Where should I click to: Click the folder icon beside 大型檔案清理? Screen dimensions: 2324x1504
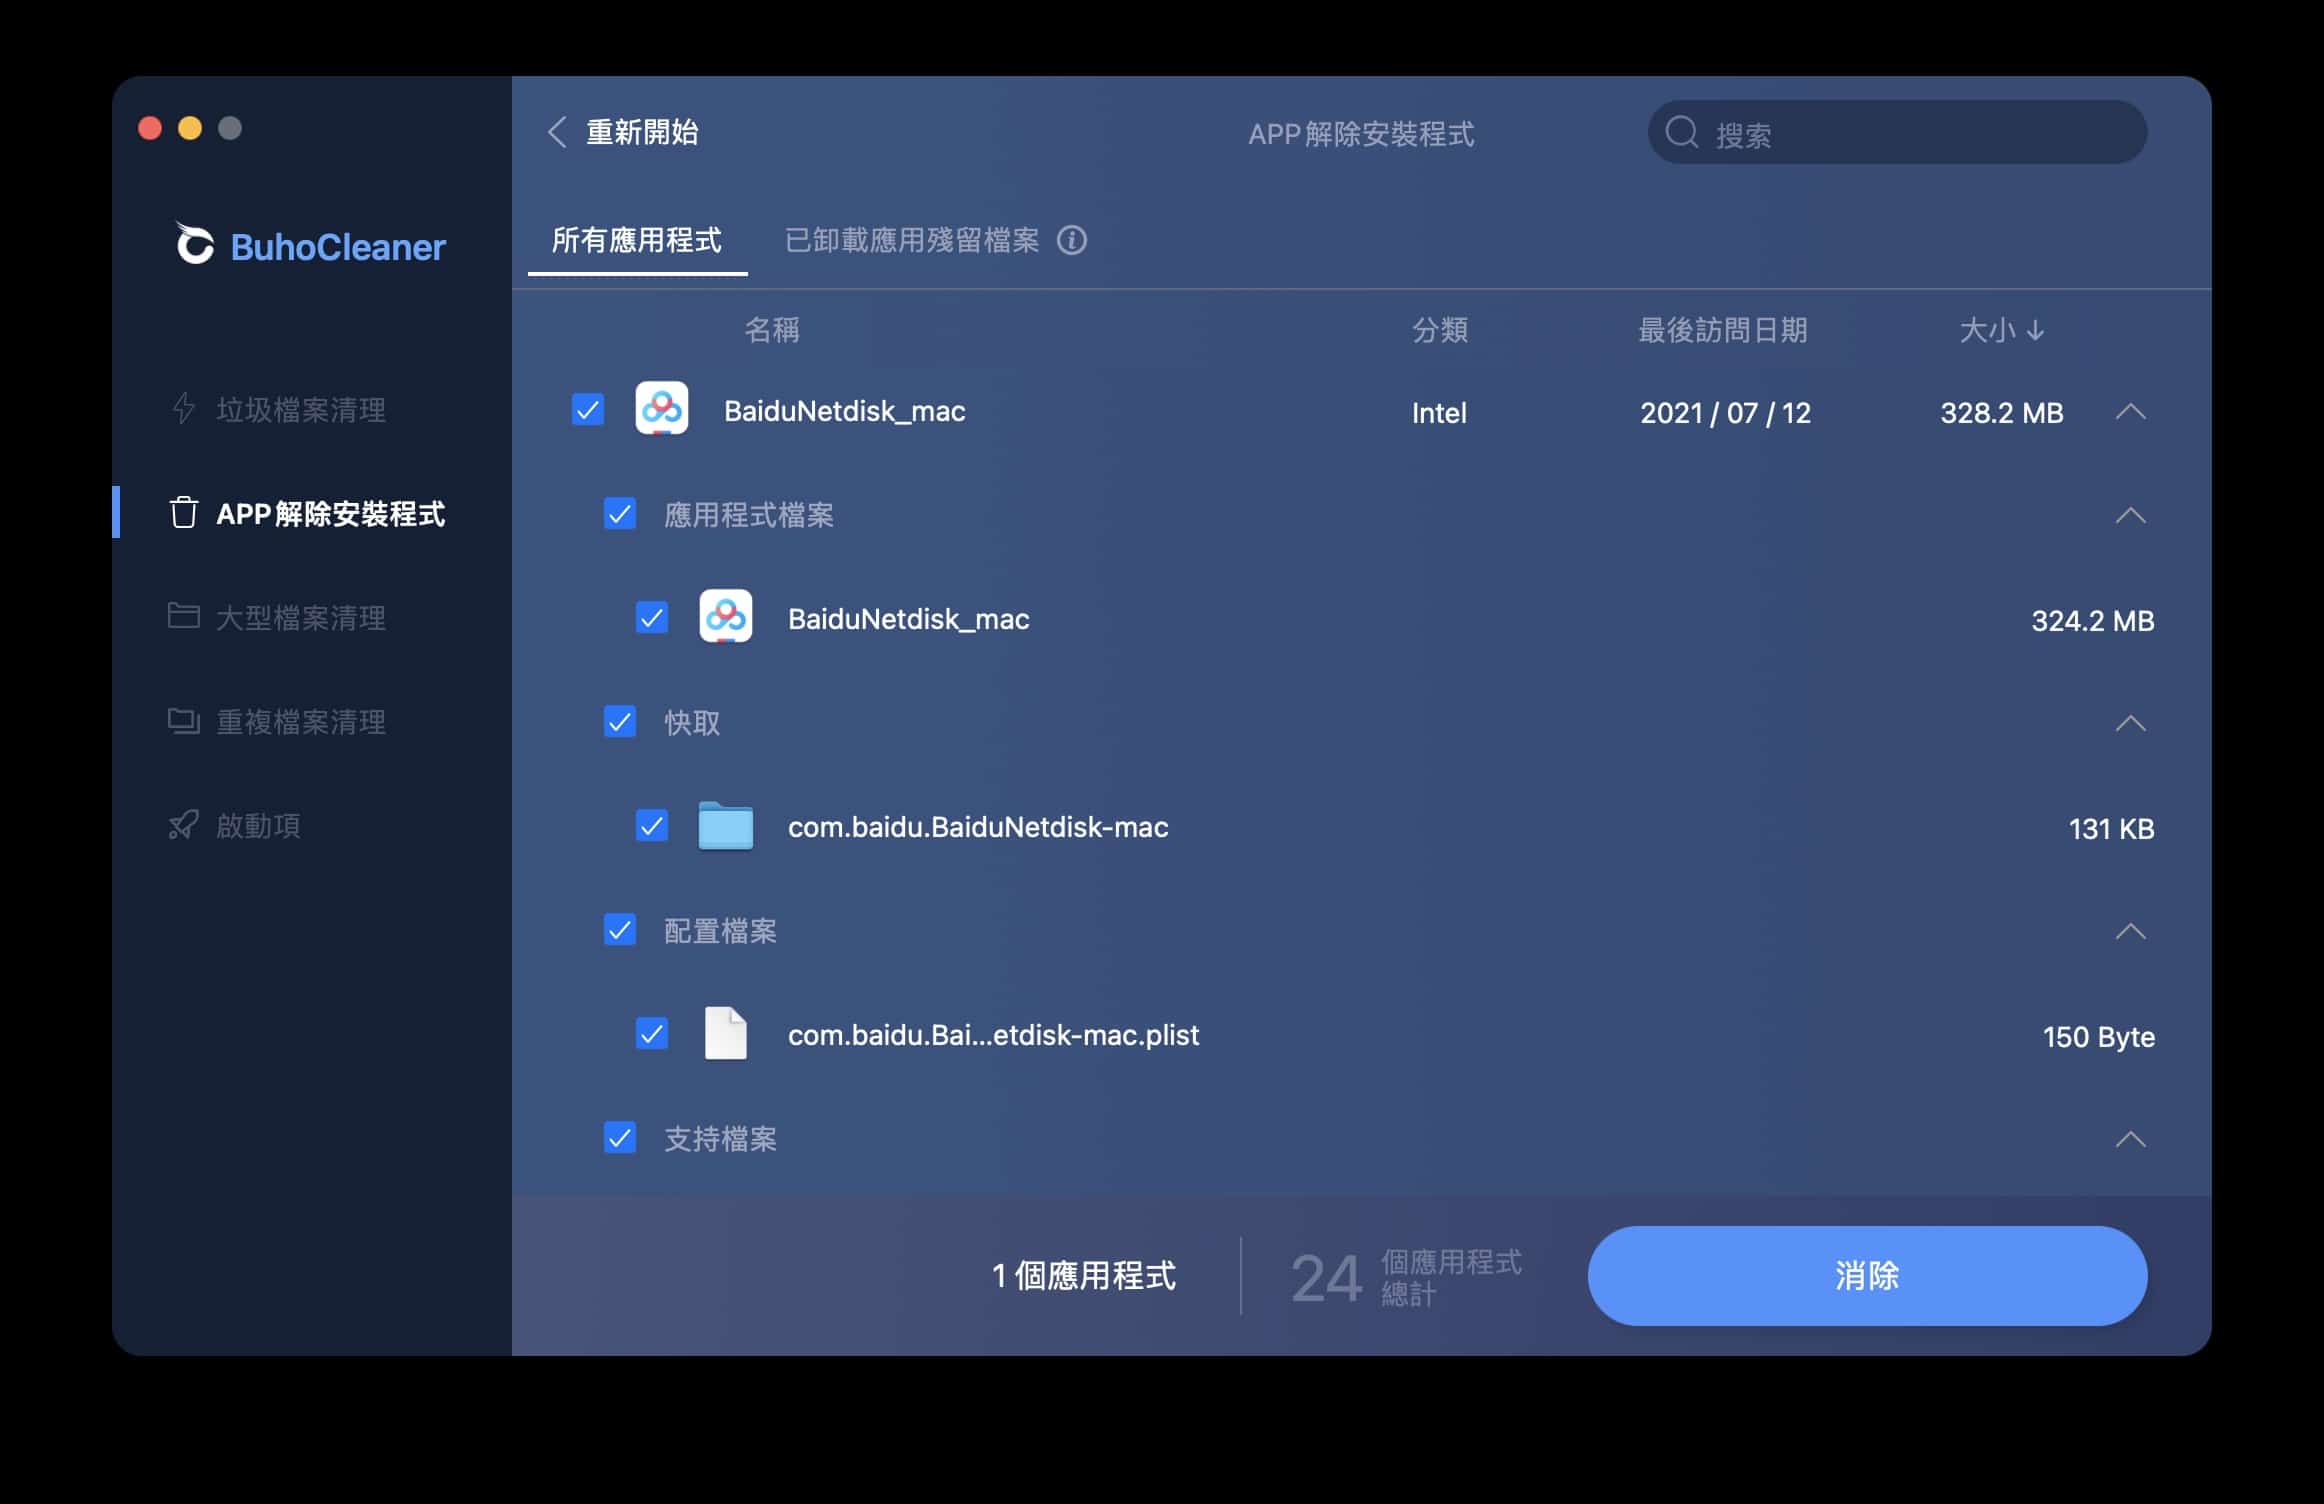(183, 615)
